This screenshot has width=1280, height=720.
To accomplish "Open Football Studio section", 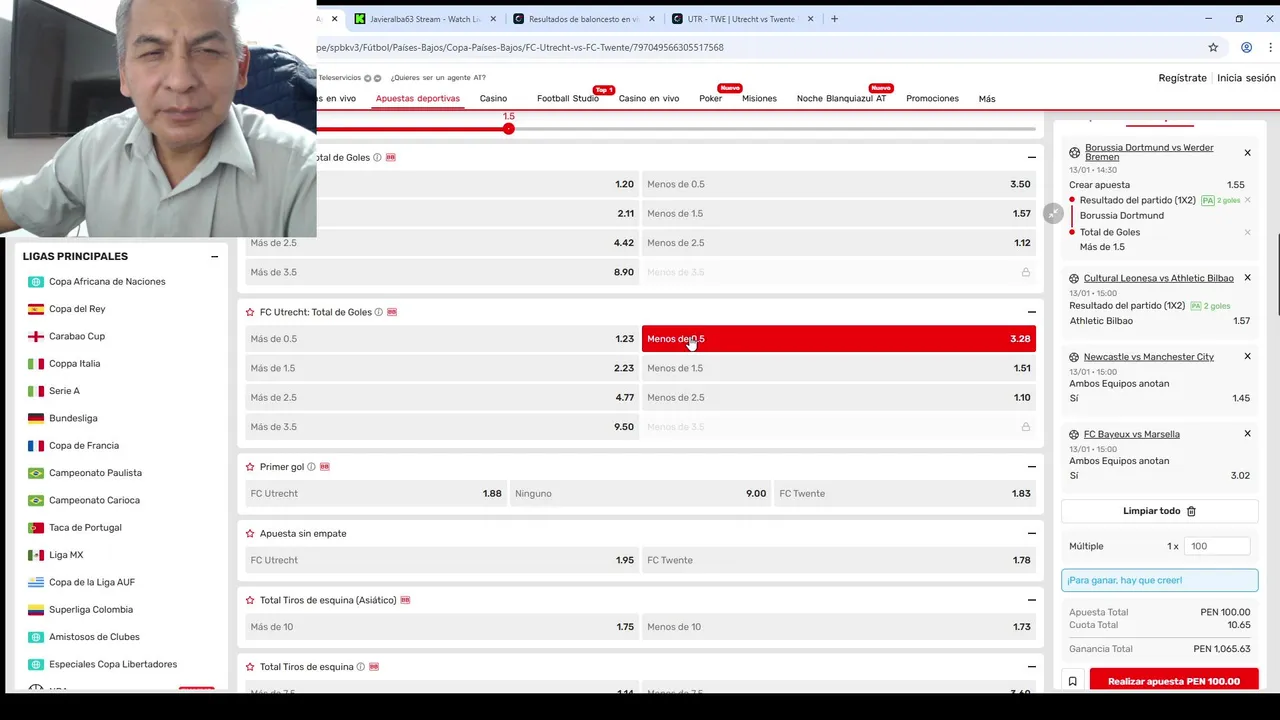I will coord(568,99).
